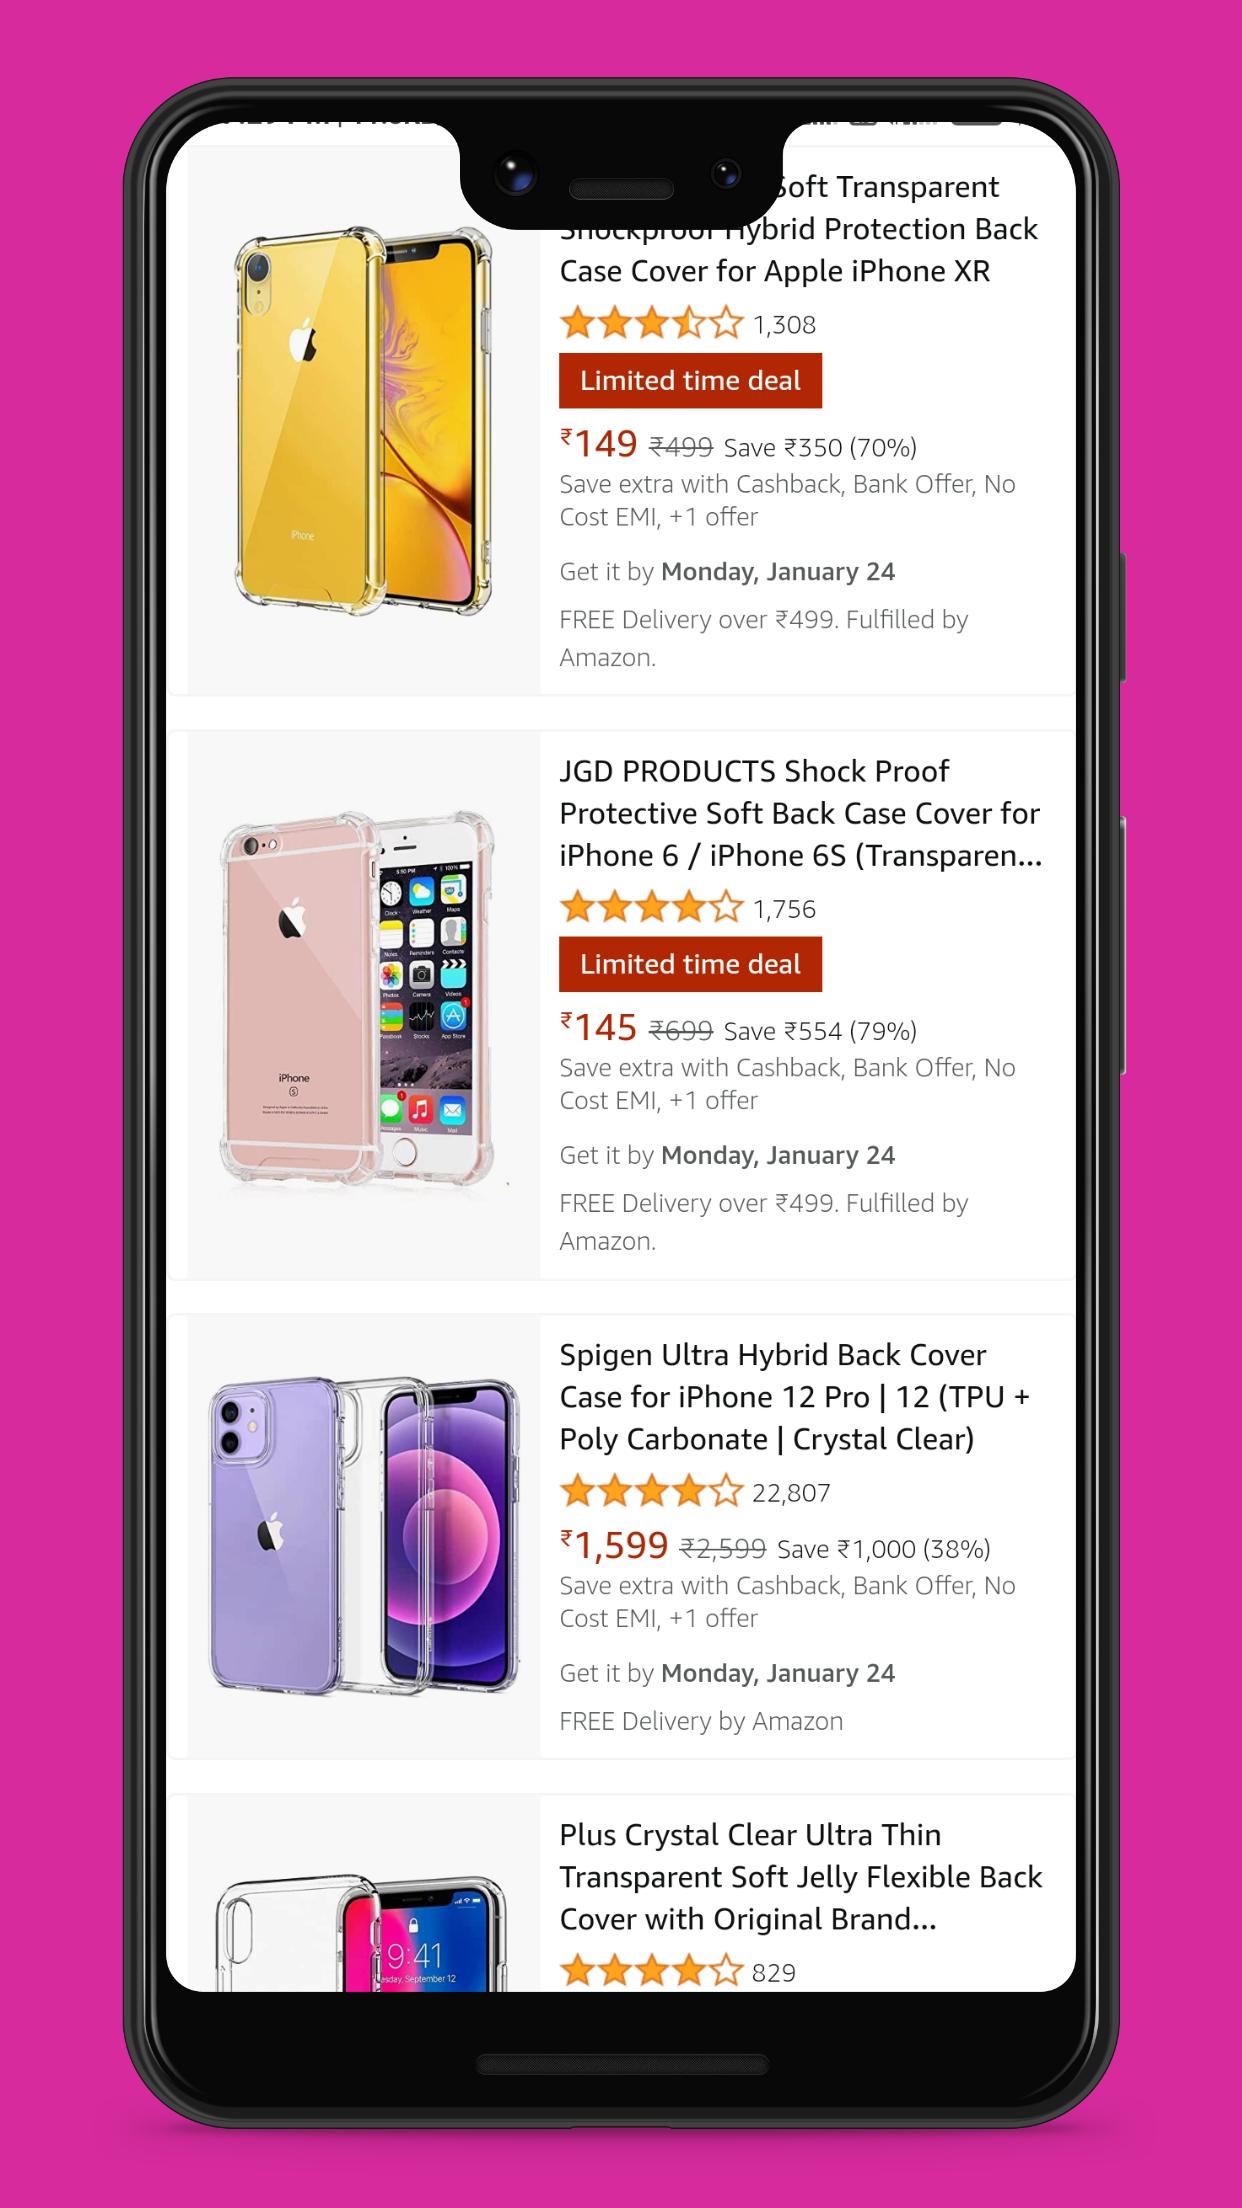Open review count 22,807 for Spigen case
1242x2208 pixels.
coord(791,1493)
